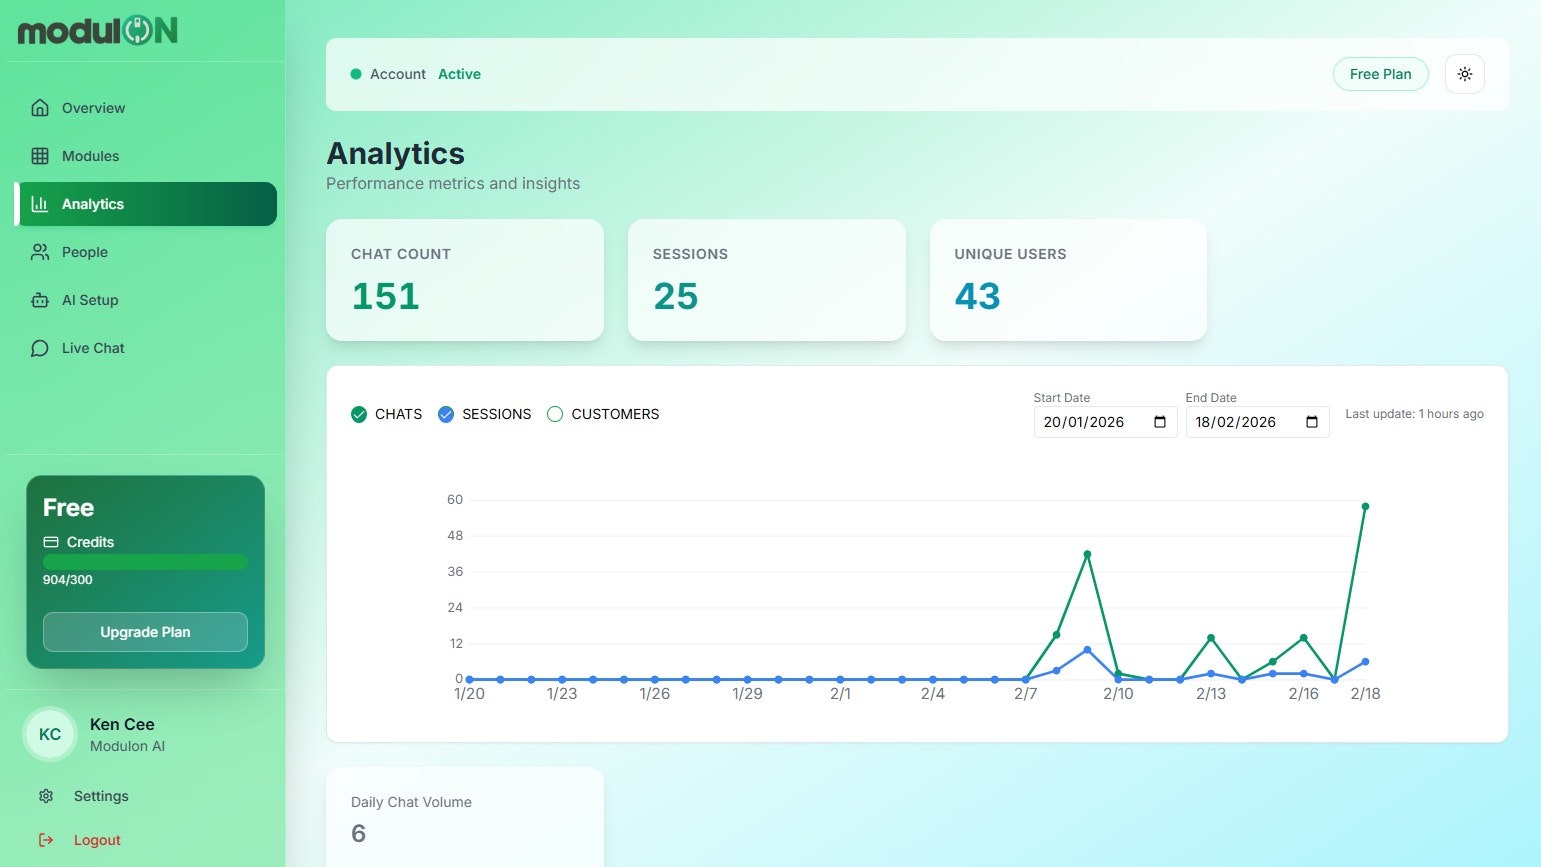Screen dimensions: 1541x867
Task: Click the KC user avatar circle
Action: tap(49, 734)
